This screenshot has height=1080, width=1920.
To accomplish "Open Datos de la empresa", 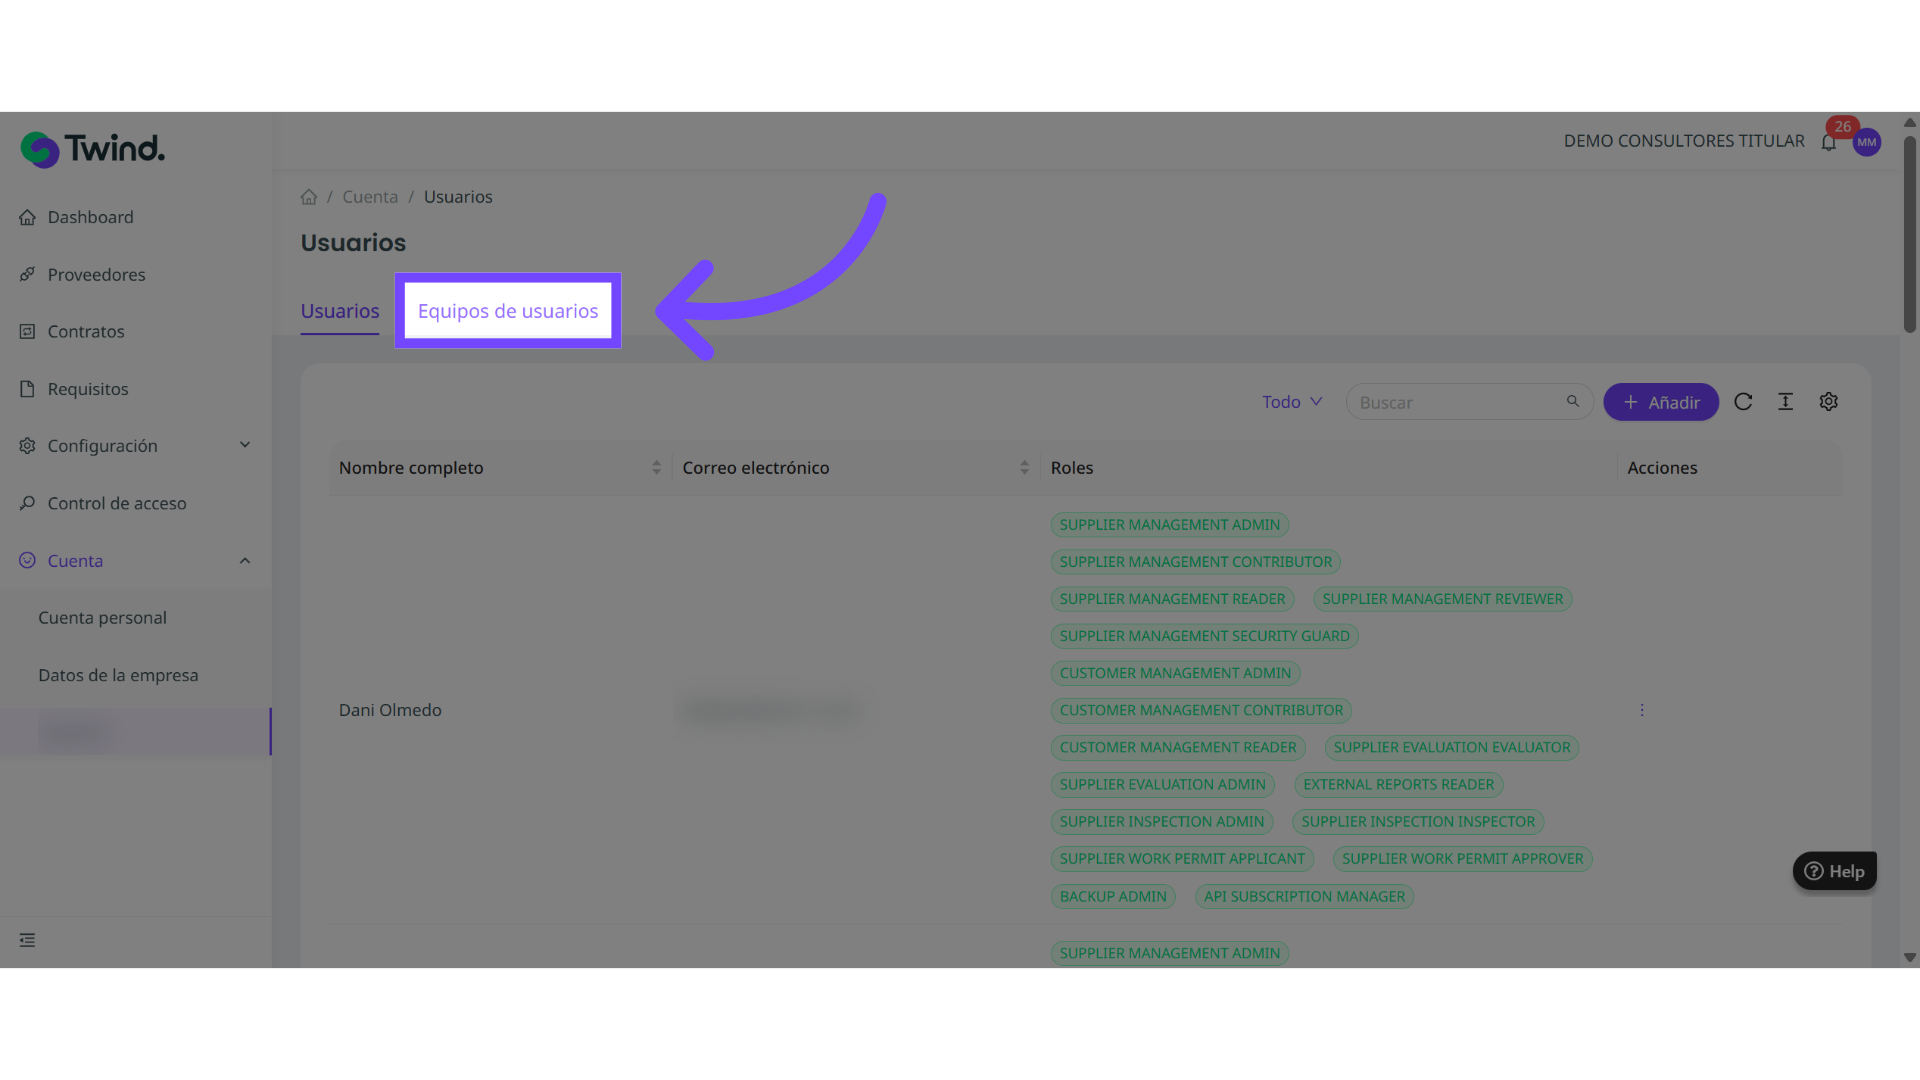I will pyautogui.click(x=118, y=675).
